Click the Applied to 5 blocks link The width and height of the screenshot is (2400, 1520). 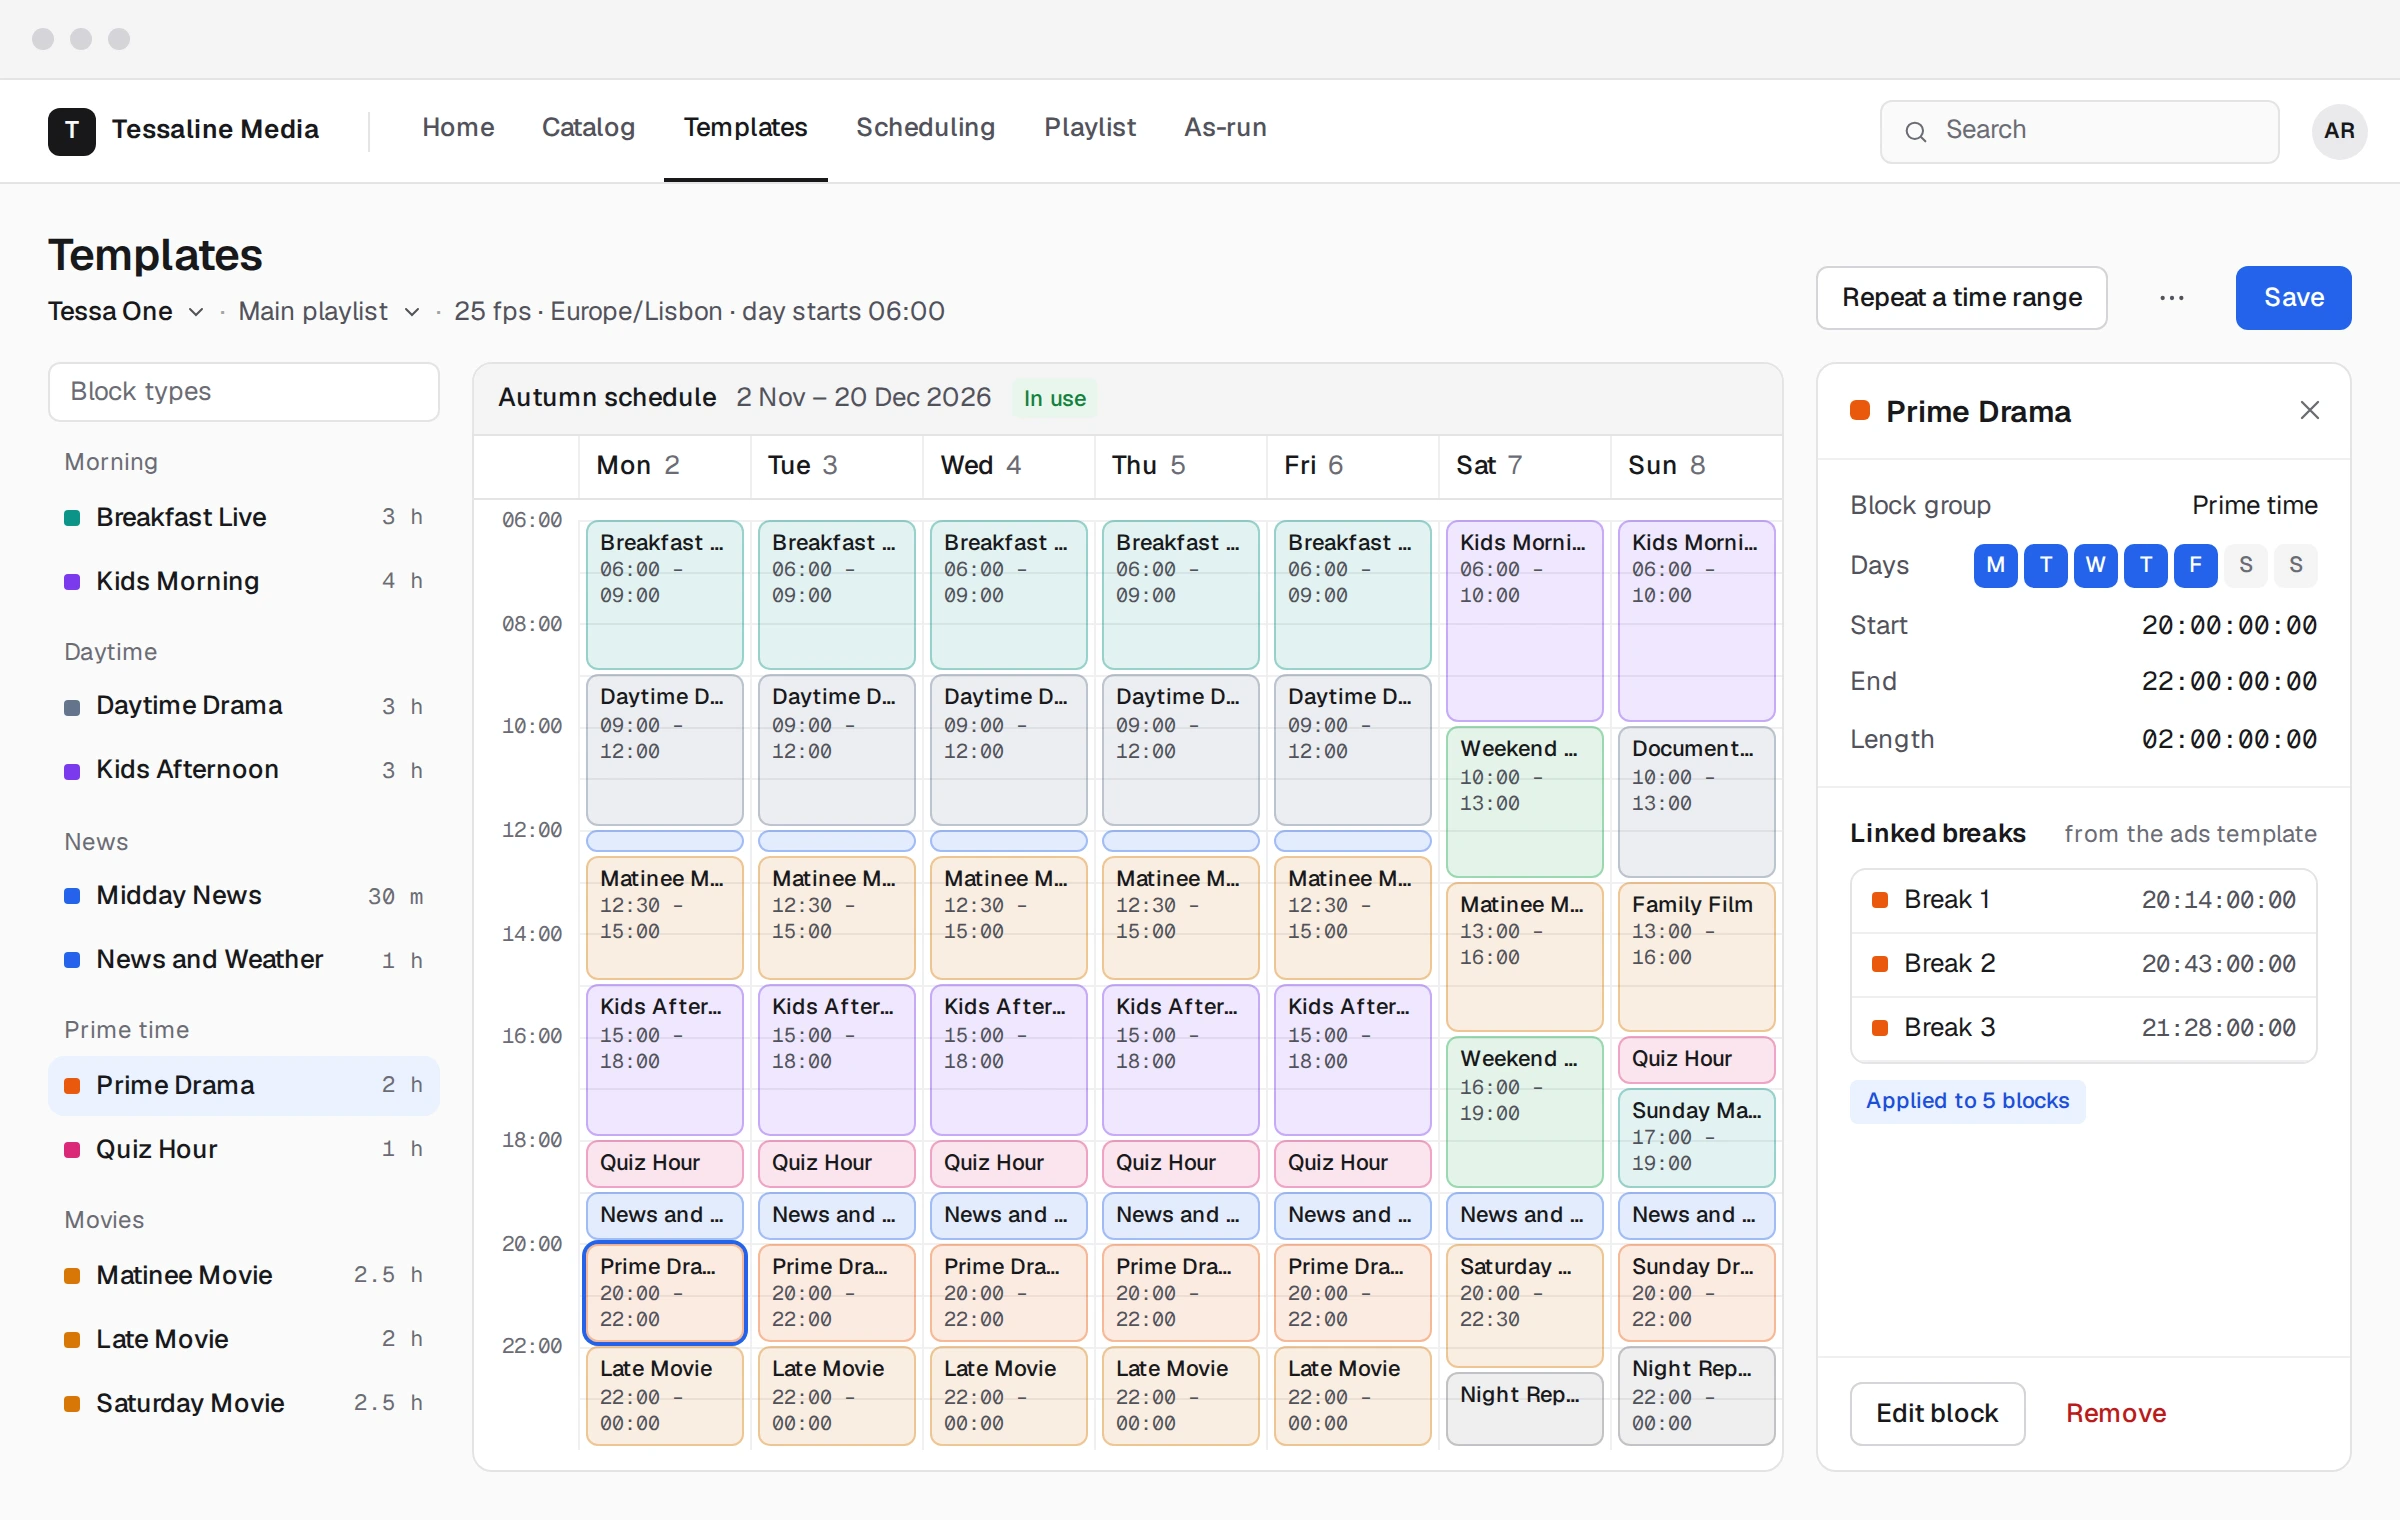[x=1967, y=1101]
